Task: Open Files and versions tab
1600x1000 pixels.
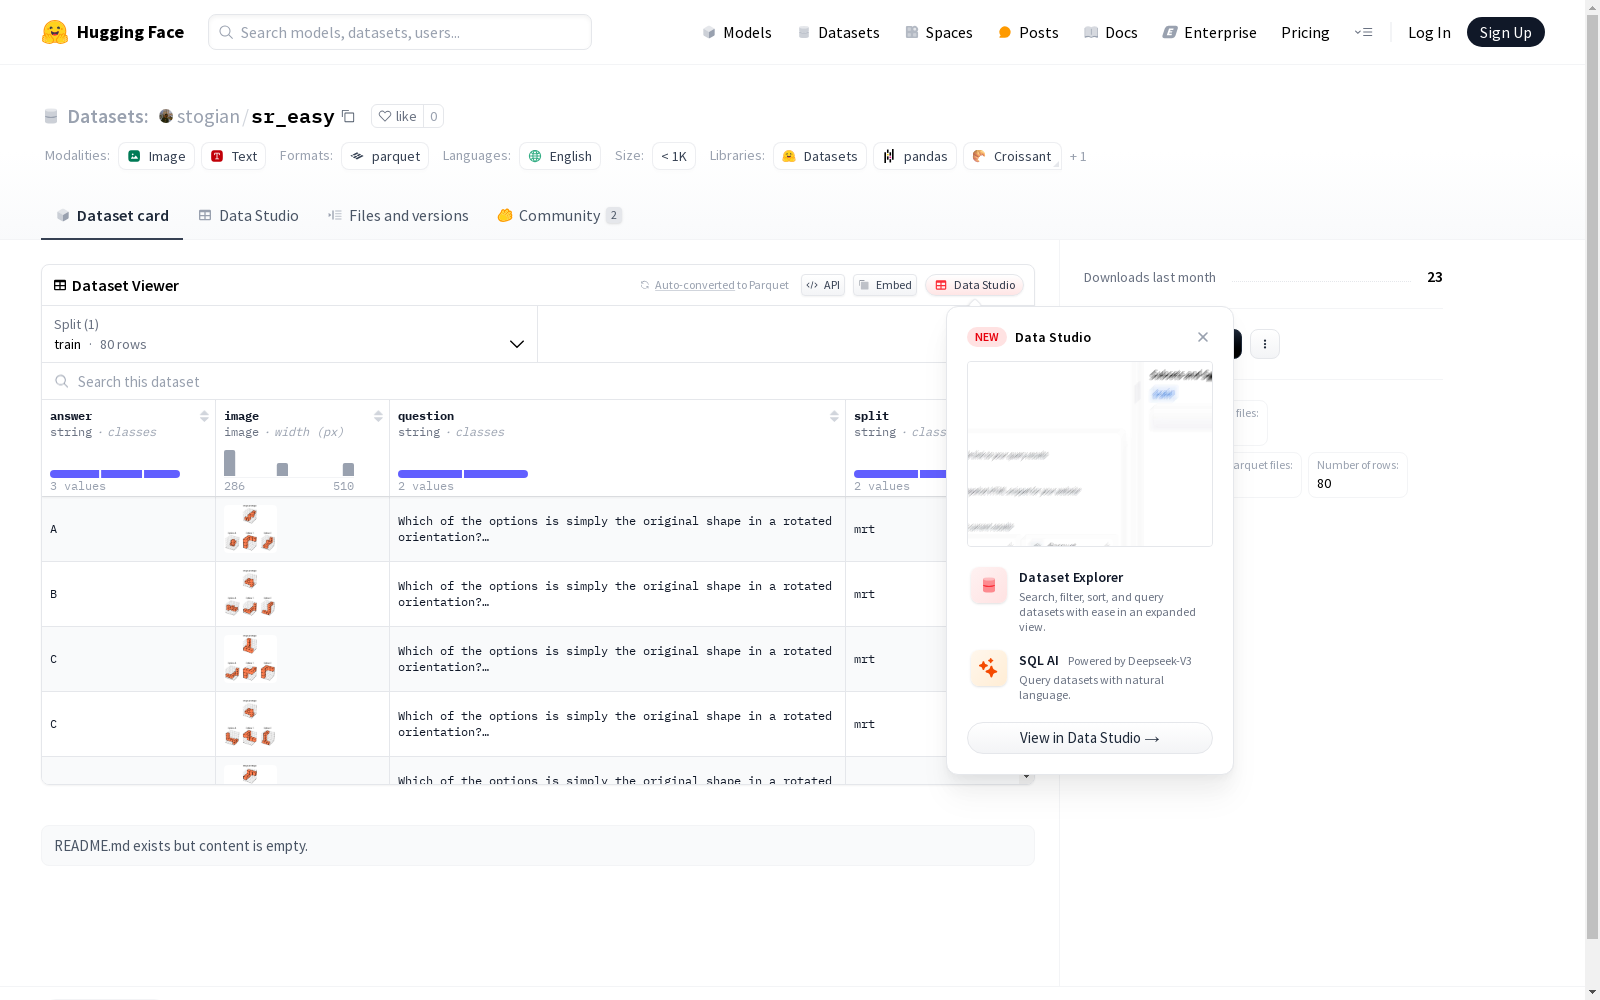Action: pos(398,216)
